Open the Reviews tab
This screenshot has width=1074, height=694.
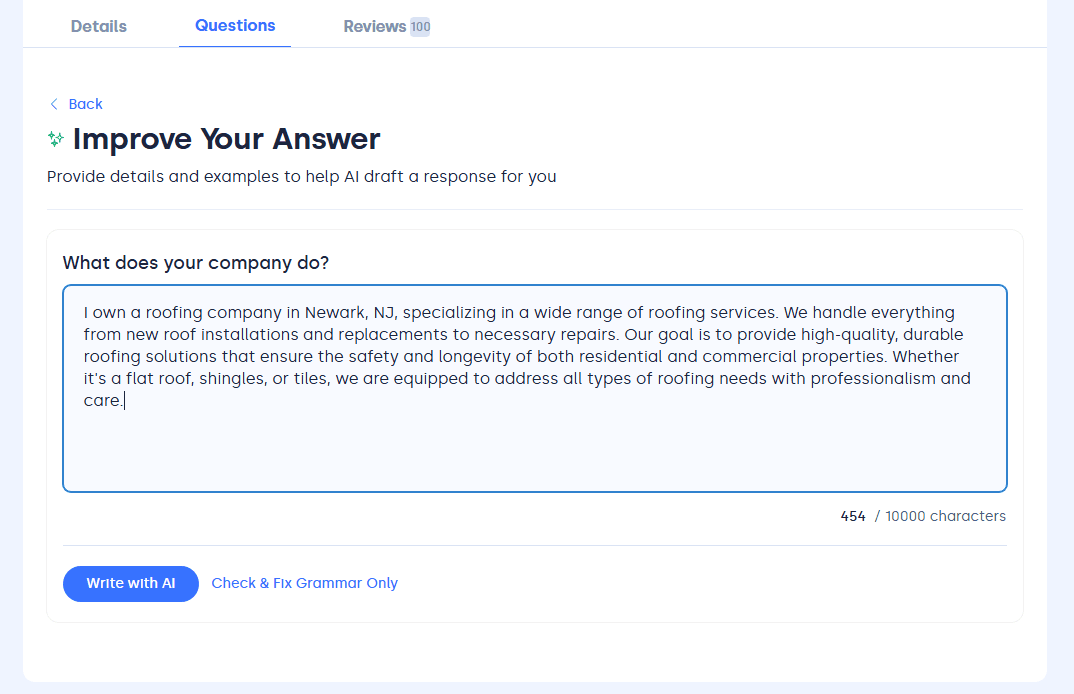[374, 27]
